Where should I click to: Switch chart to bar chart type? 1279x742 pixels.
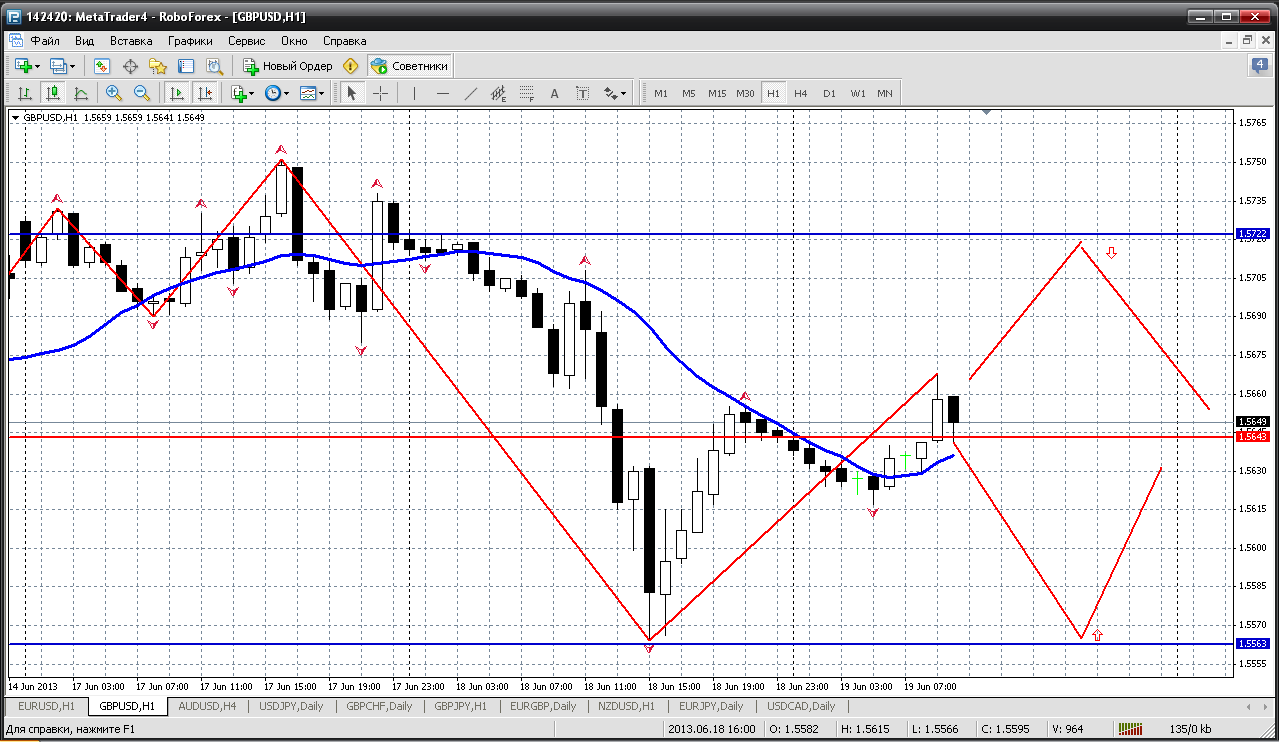25,93
